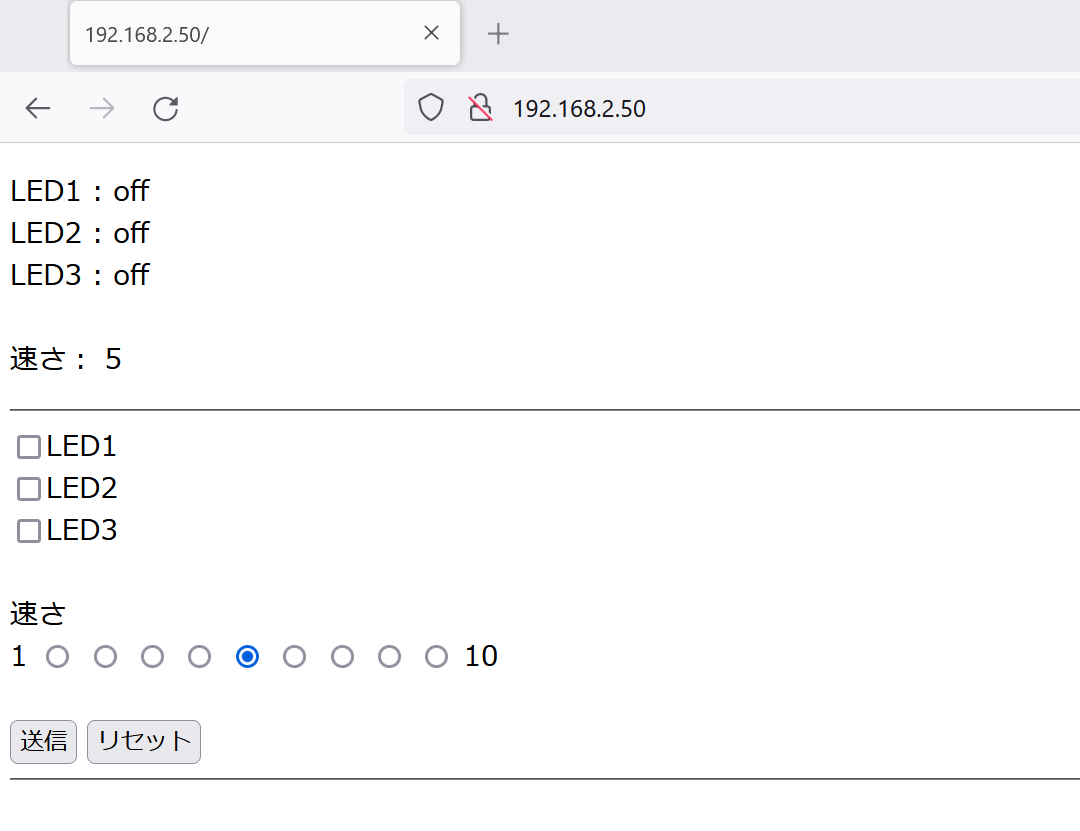Choose the third speed radio button
The width and height of the screenshot is (1080, 831).
(152, 657)
